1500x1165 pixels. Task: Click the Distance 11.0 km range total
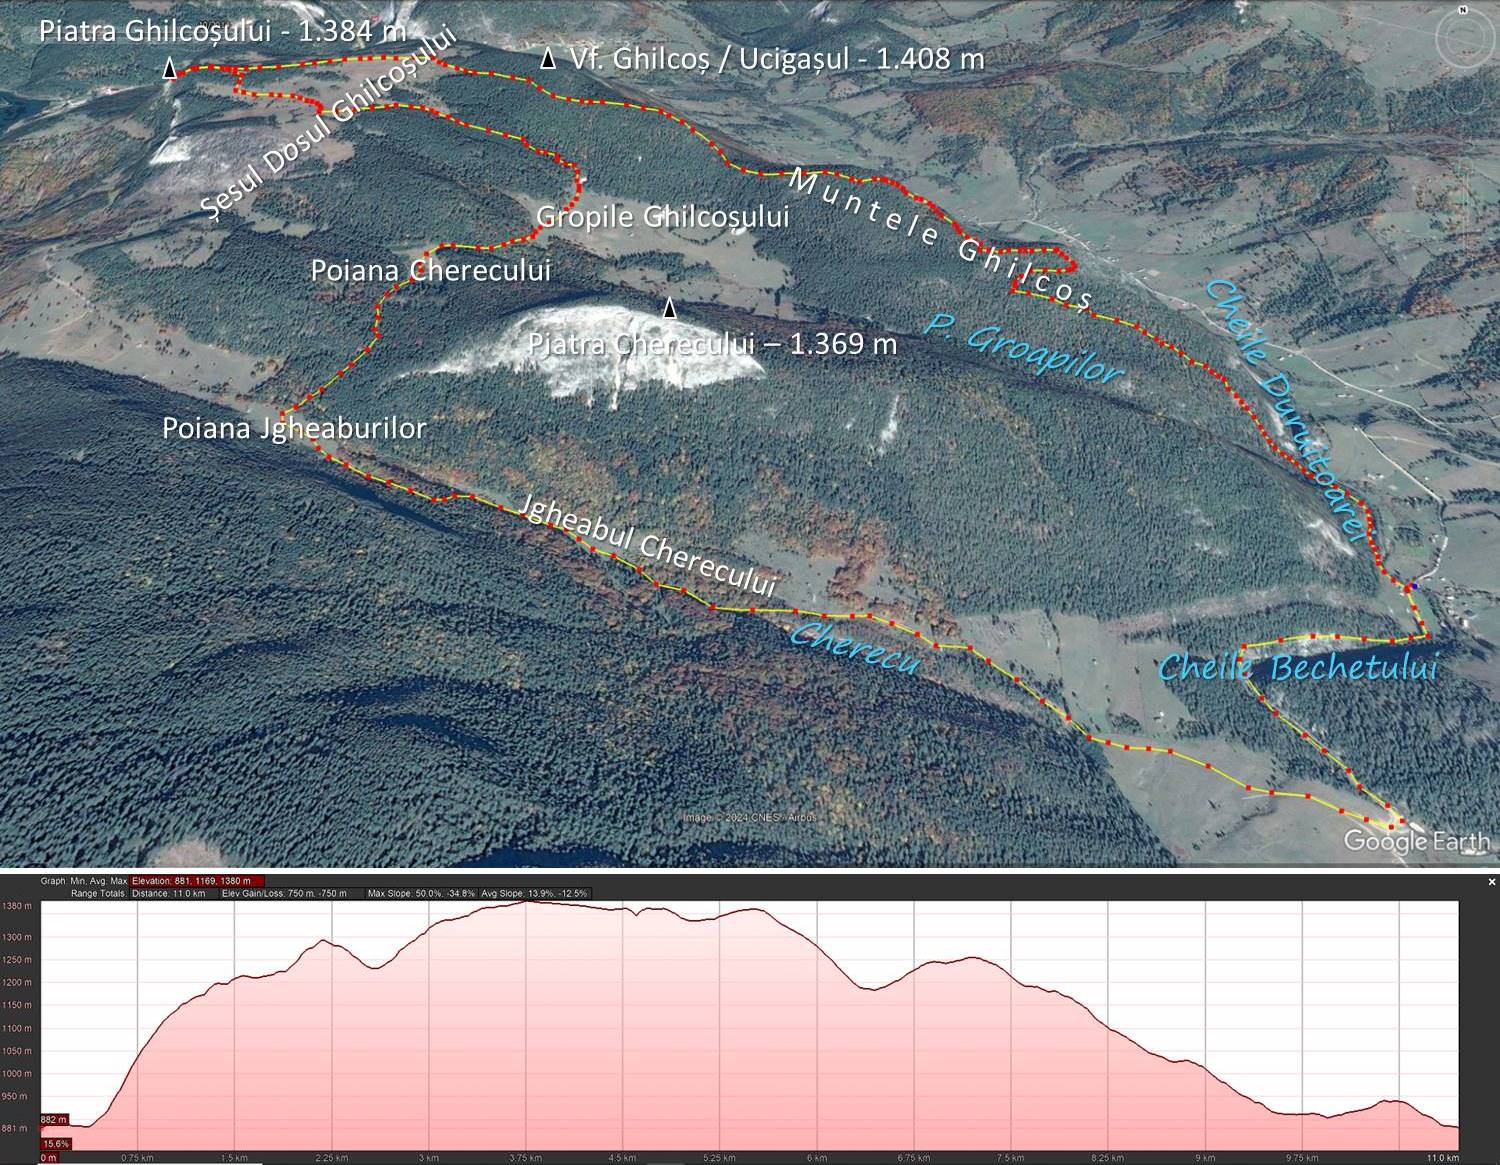click(x=168, y=893)
